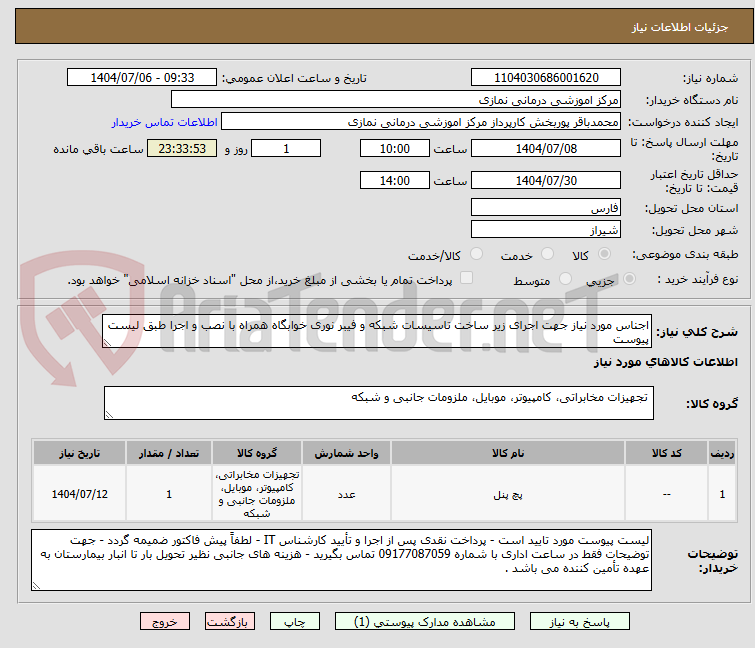Click the پچ پنل item name cell

pyautogui.click(x=508, y=494)
